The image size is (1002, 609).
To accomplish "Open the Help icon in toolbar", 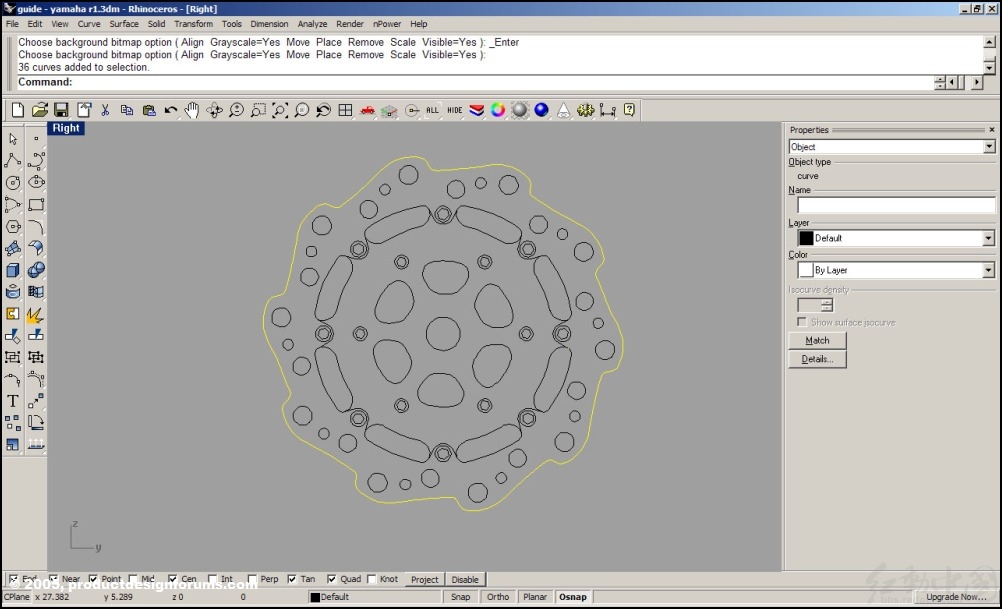I will click(x=629, y=110).
